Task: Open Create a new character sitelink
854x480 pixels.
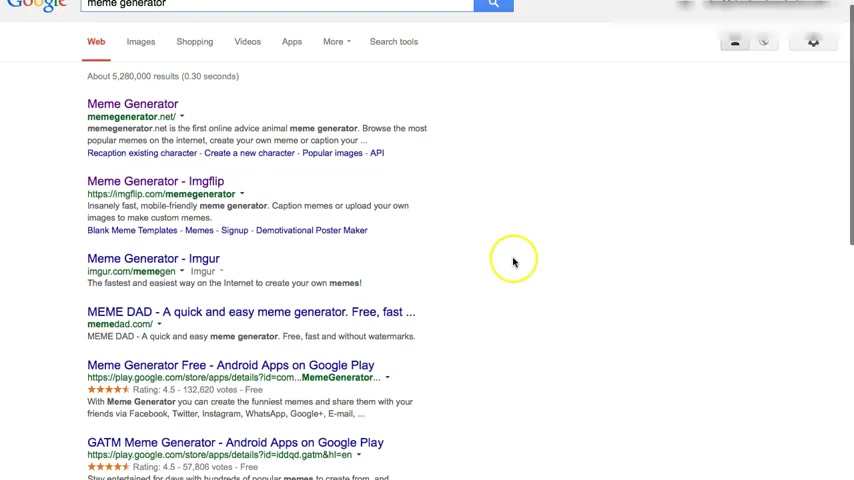Action: (x=249, y=153)
